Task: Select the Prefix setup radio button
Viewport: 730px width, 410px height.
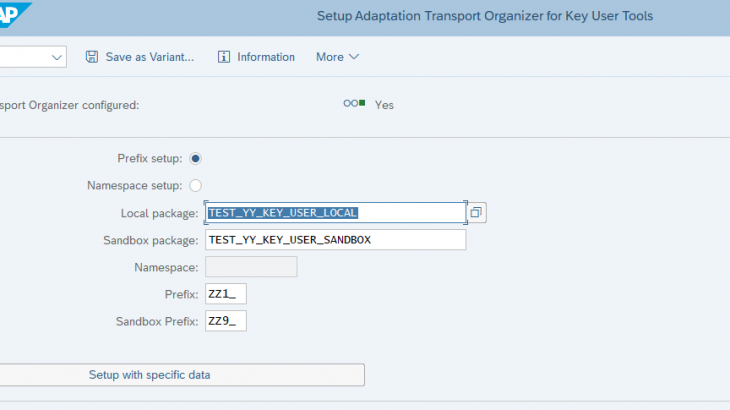Action: [x=195, y=158]
